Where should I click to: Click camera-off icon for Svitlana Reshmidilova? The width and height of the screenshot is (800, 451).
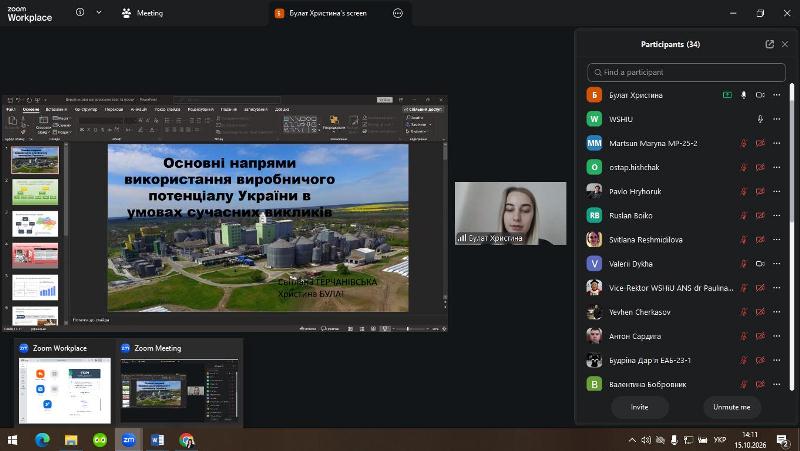click(x=760, y=239)
